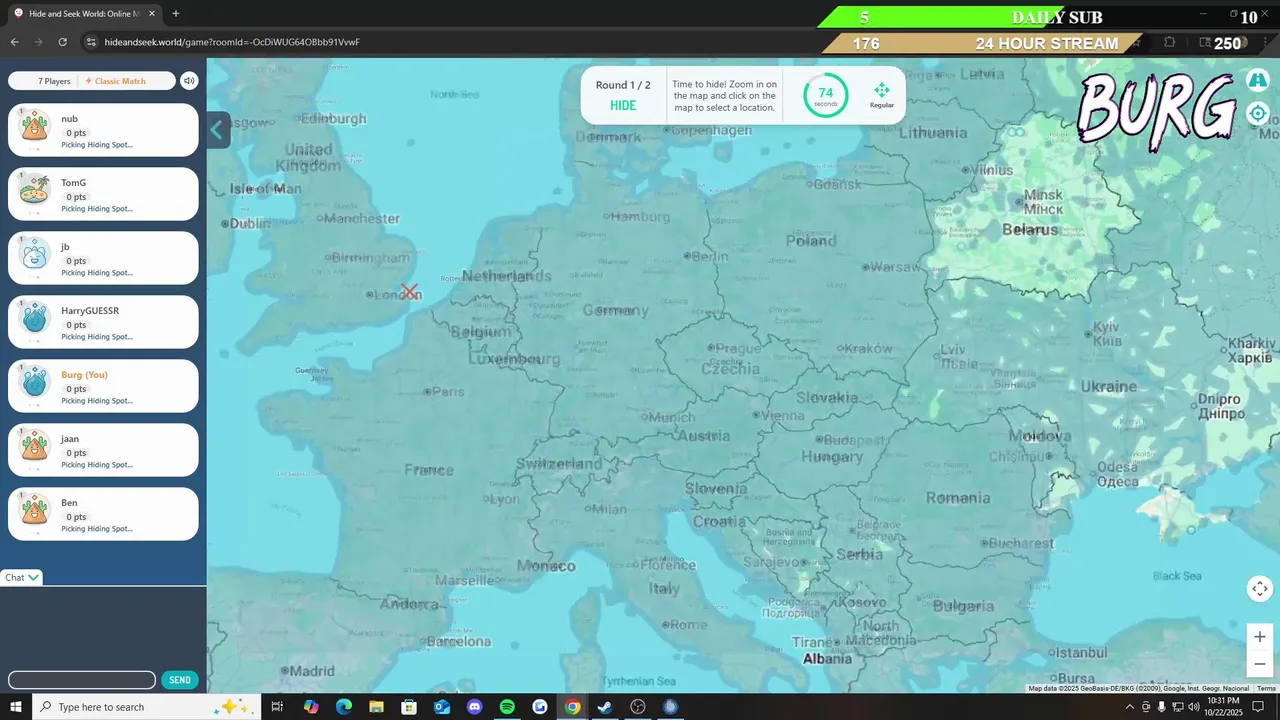
Task: Open Spotify from the taskbar
Action: click(507, 707)
